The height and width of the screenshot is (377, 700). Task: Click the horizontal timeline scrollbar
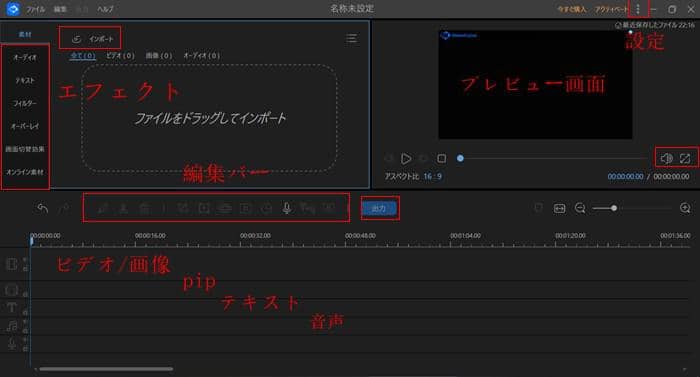[106, 369]
